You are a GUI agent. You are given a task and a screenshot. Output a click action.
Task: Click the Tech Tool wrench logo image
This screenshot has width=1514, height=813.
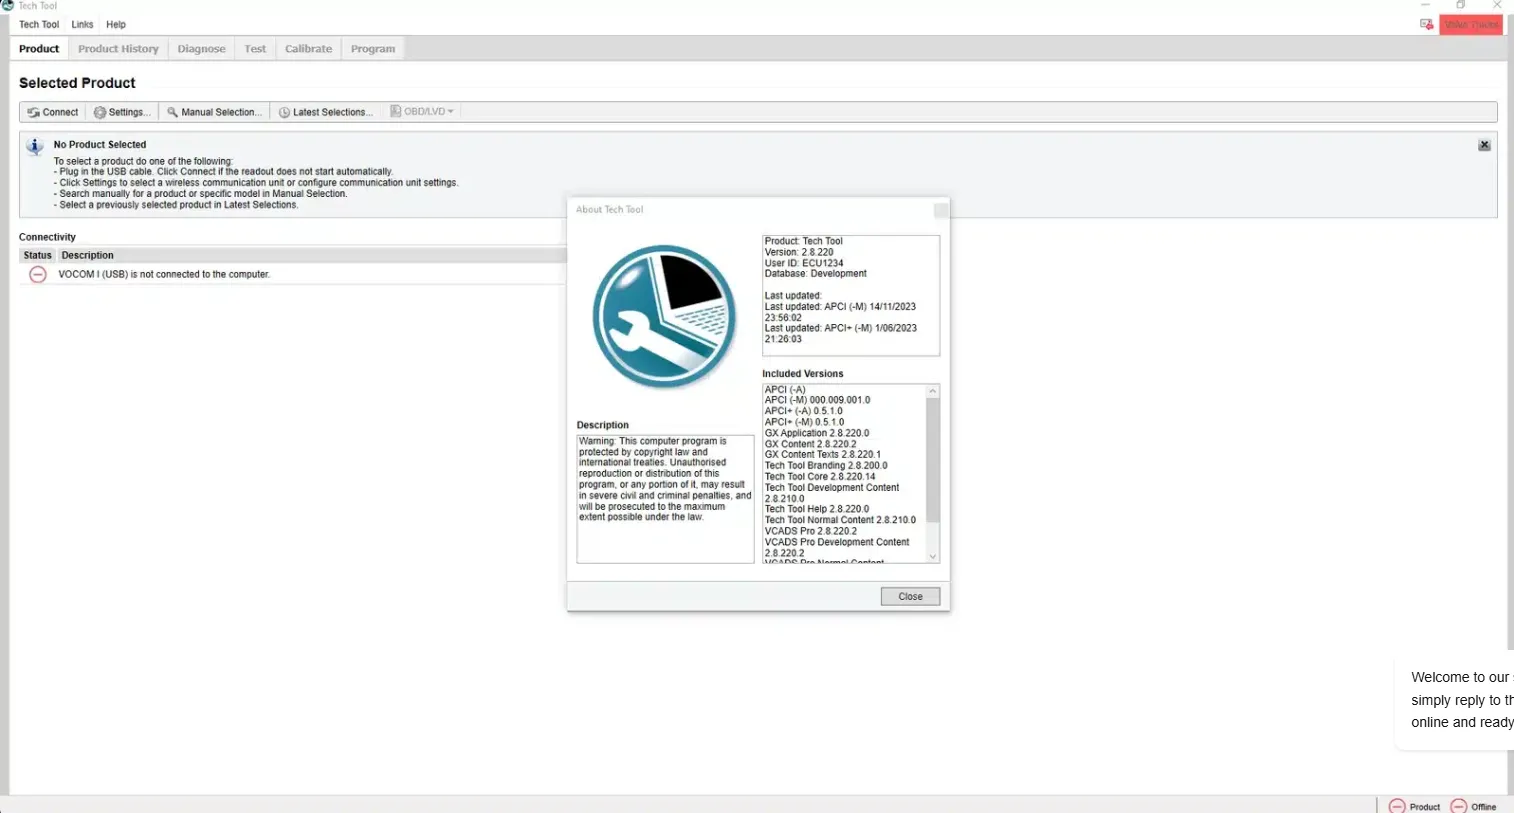(x=664, y=316)
